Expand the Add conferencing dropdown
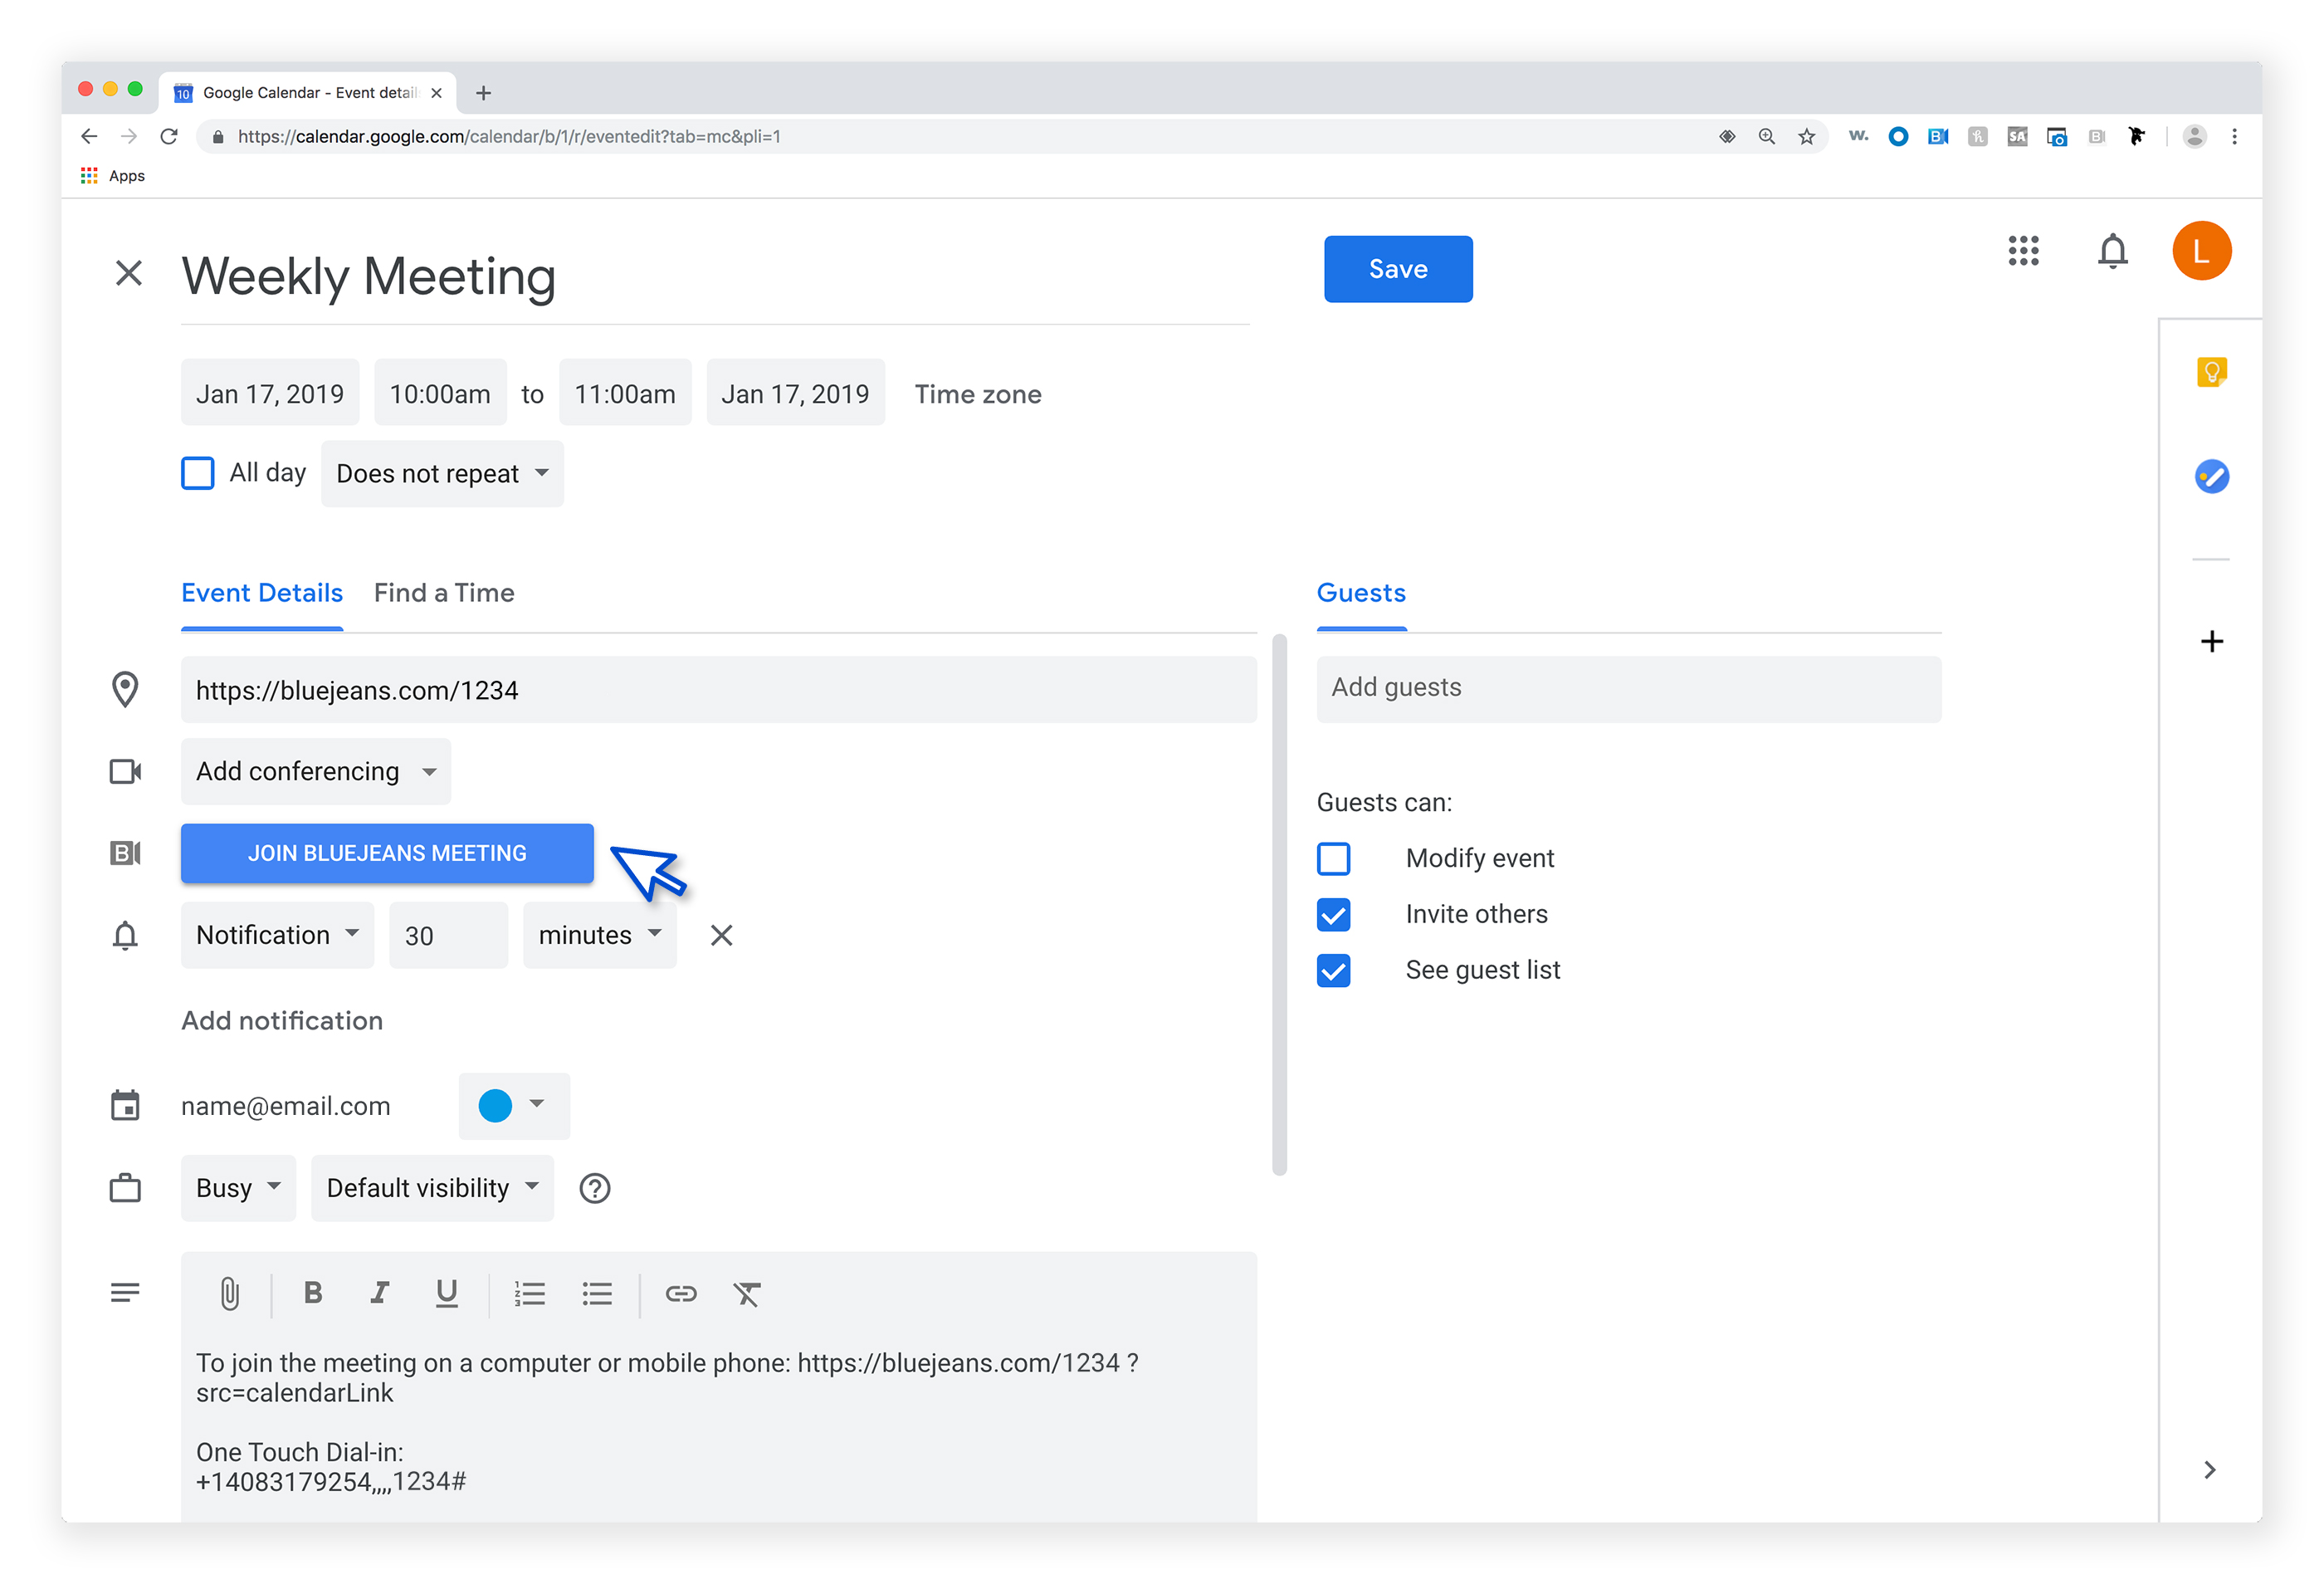Viewport: 2324px width, 1584px height. point(315,771)
